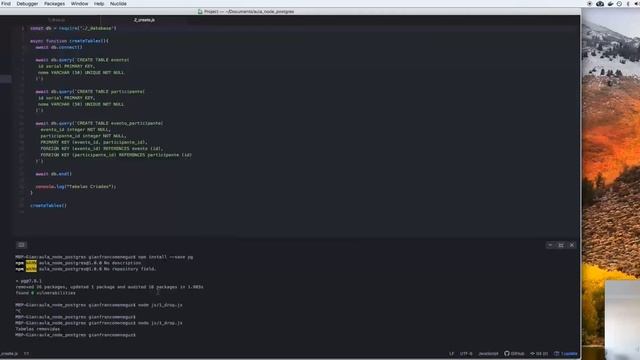Switch to the 2_create.js editor tab
The height and width of the screenshot is (360, 640).
144,20
